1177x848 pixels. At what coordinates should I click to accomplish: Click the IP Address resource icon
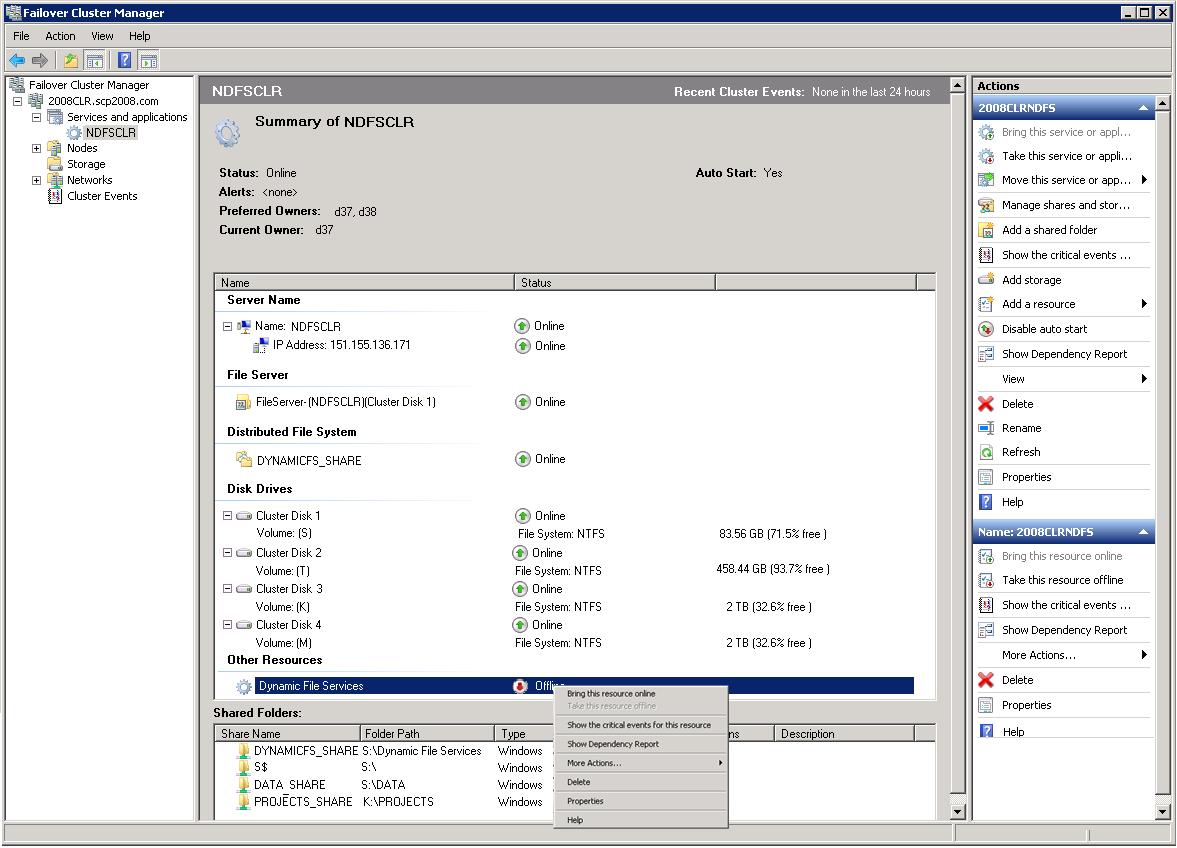(260, 345)
